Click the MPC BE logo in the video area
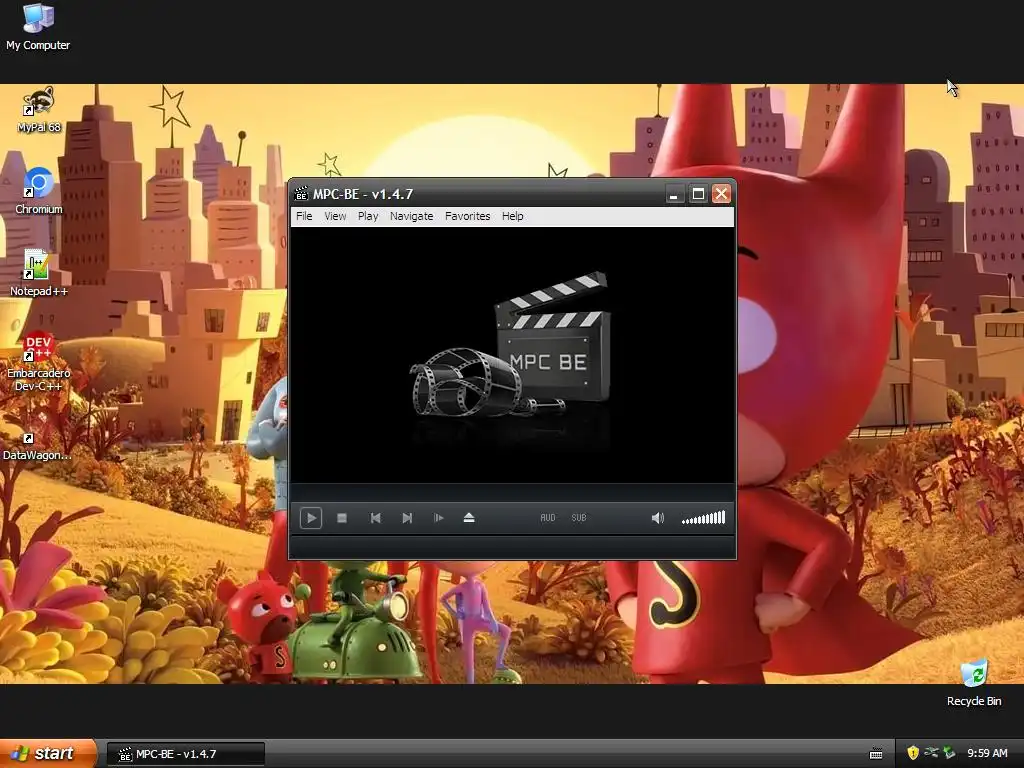Viewport: 1024px width, 768px height. point(511,346)
